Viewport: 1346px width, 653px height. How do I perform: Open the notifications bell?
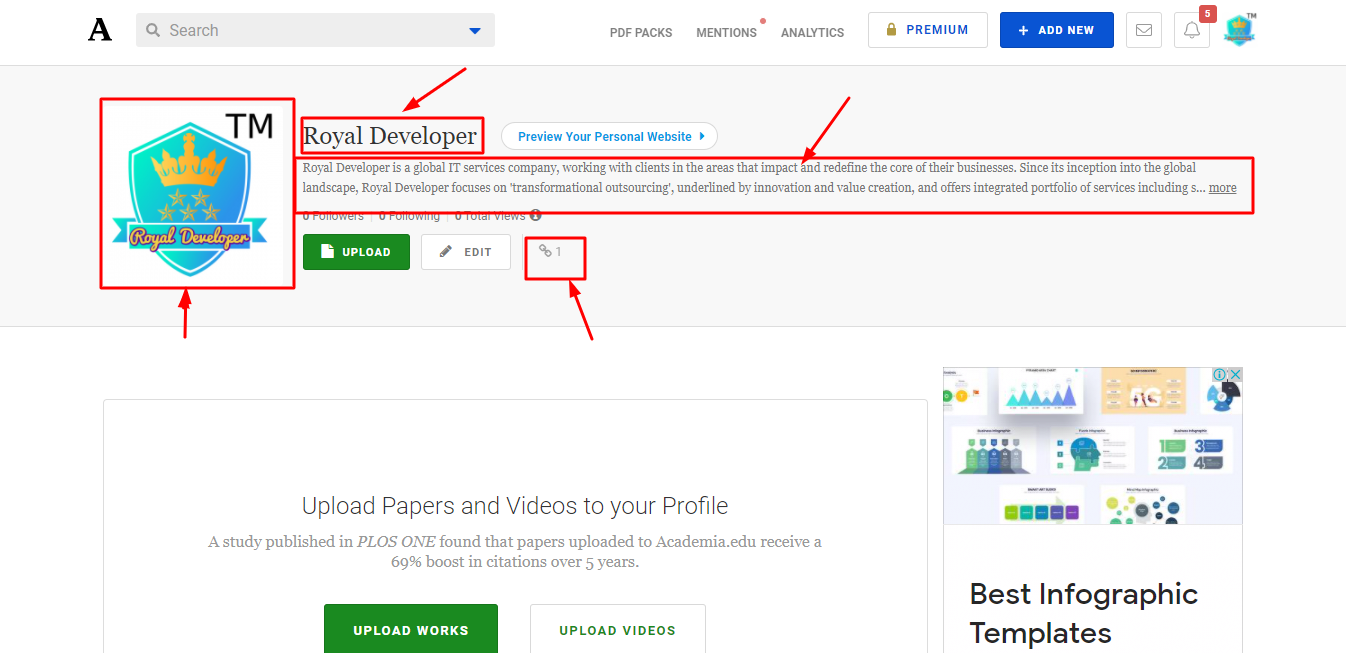[1191, 30]
